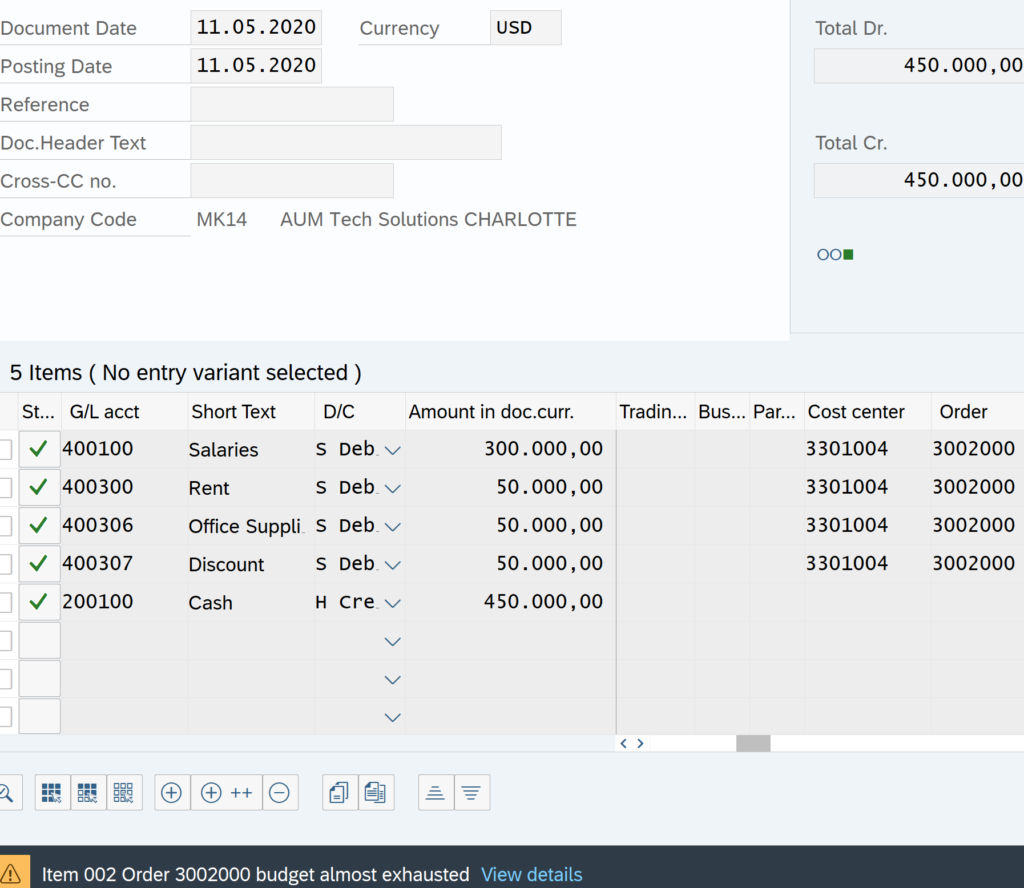
Task: Select the Cash row checkbox
Action: point(5,602)
